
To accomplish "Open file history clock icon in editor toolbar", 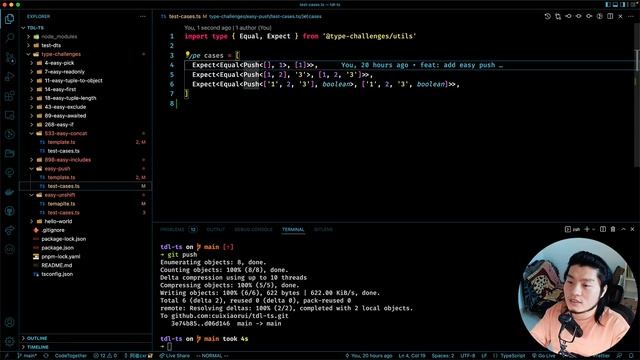I will [547, 16].
